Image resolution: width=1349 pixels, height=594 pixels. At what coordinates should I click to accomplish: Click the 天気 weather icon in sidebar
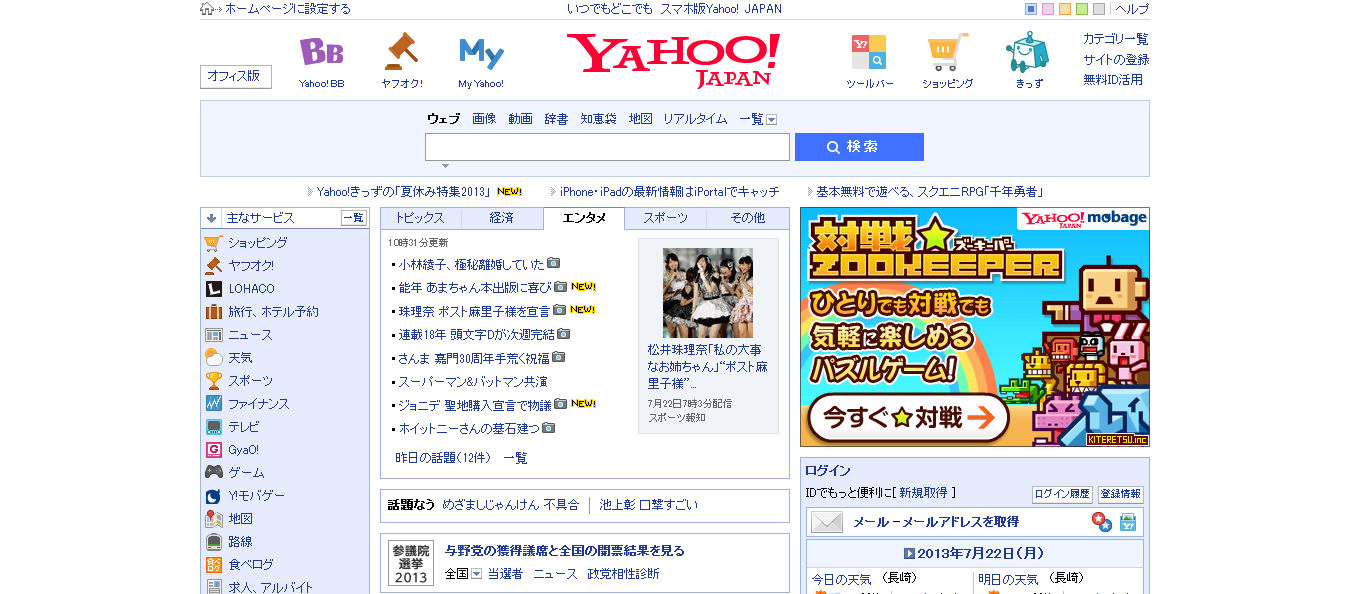coord(213,358)
